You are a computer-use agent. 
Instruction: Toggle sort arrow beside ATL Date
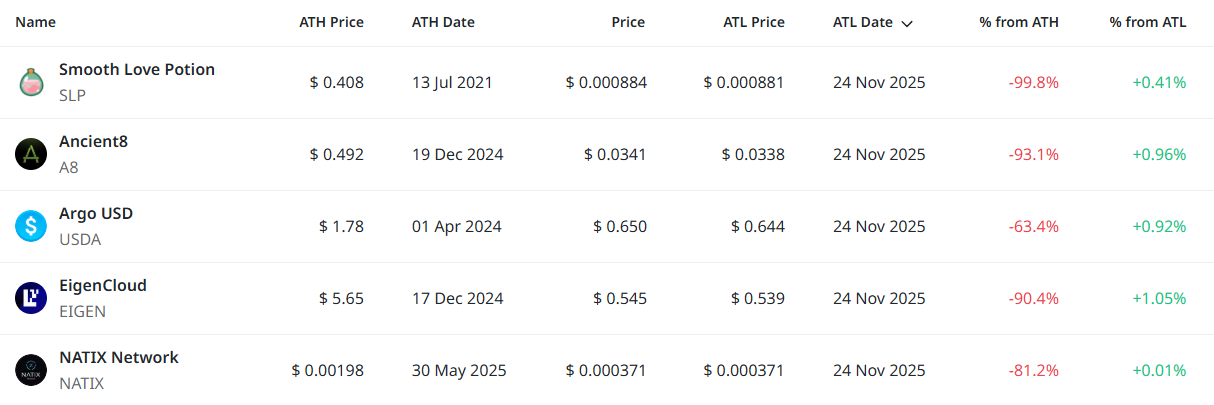(907, 23)
